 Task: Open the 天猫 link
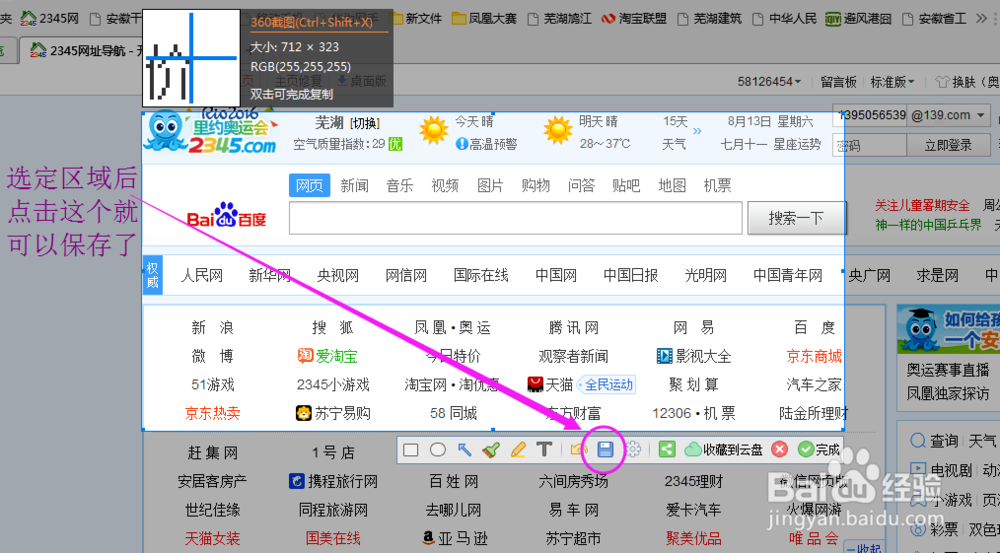click(551, 385)
